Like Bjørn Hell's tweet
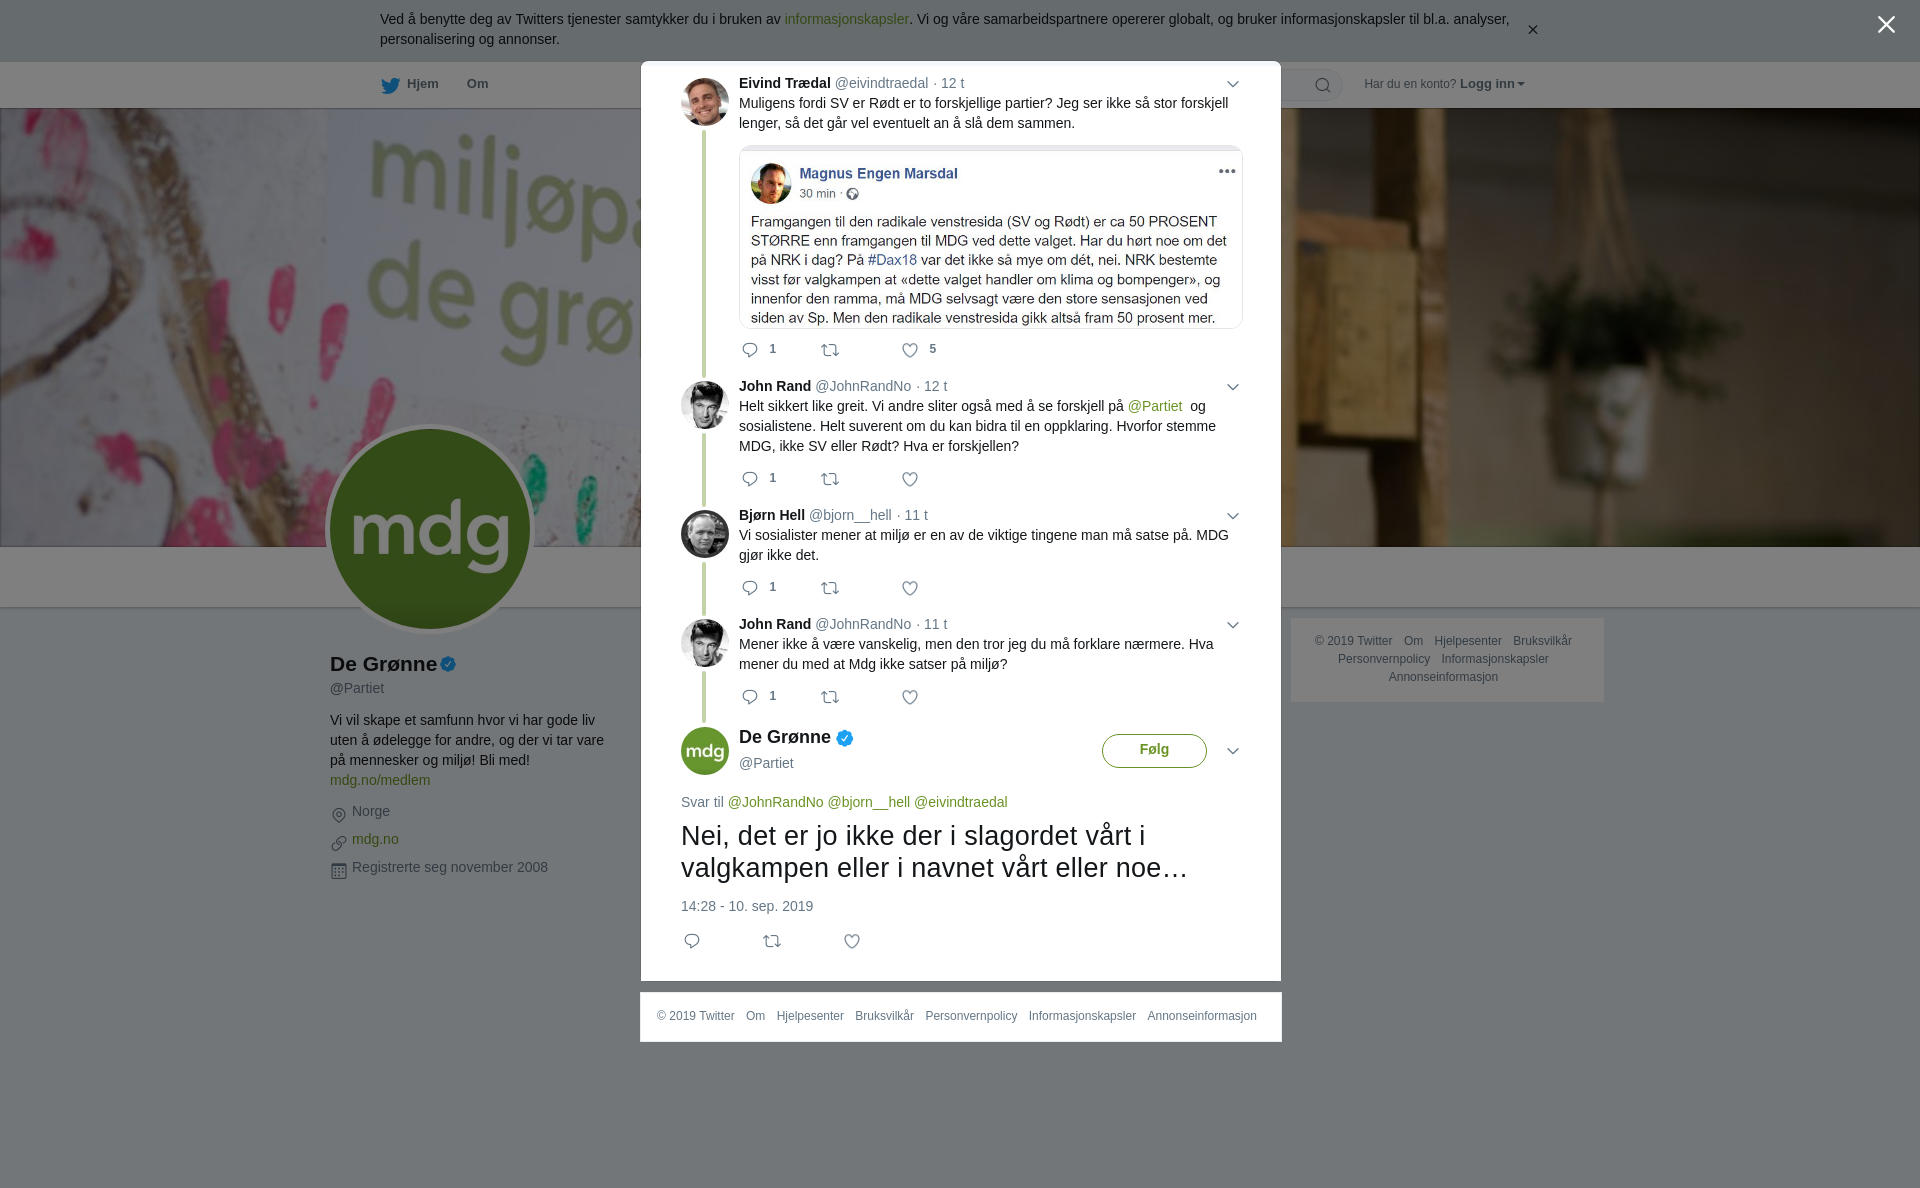This screenshot has height=1188, width=1920. [x=910, y=588]
